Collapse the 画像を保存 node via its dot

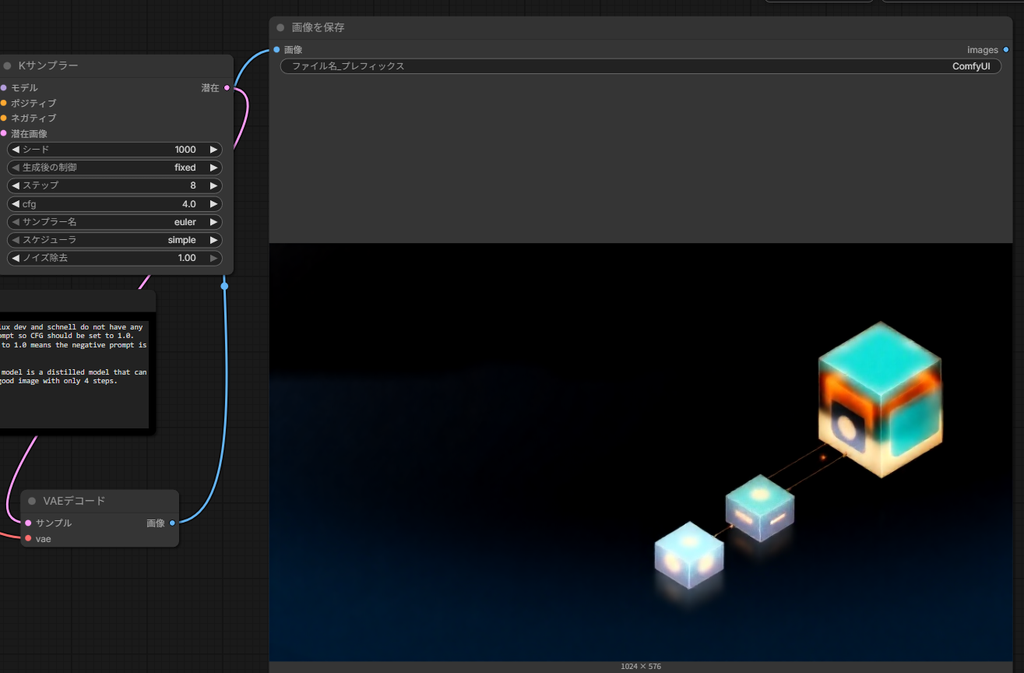(280, 27)
